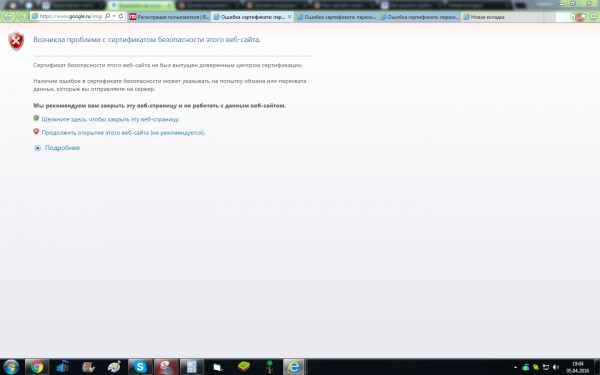Close the active 'Ошибка сертификата' tab
600x375 pixels.
tap(290, 17)
